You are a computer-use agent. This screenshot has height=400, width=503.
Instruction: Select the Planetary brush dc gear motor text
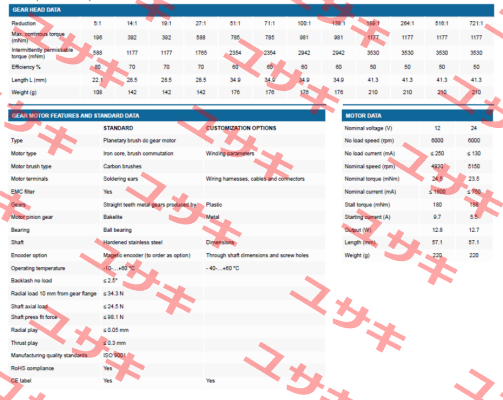click(x=139, y=141)
